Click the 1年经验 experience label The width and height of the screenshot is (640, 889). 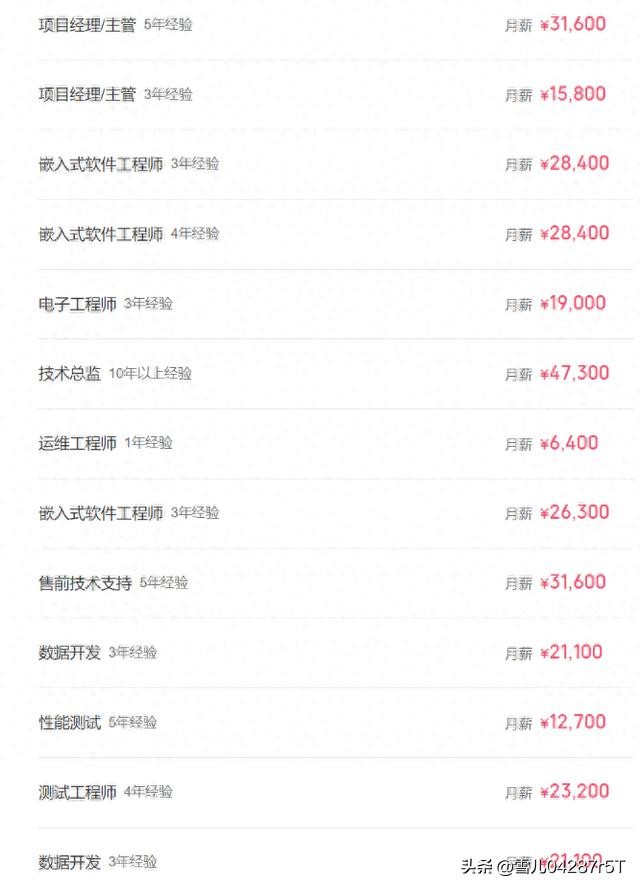[x=148, y=443]
